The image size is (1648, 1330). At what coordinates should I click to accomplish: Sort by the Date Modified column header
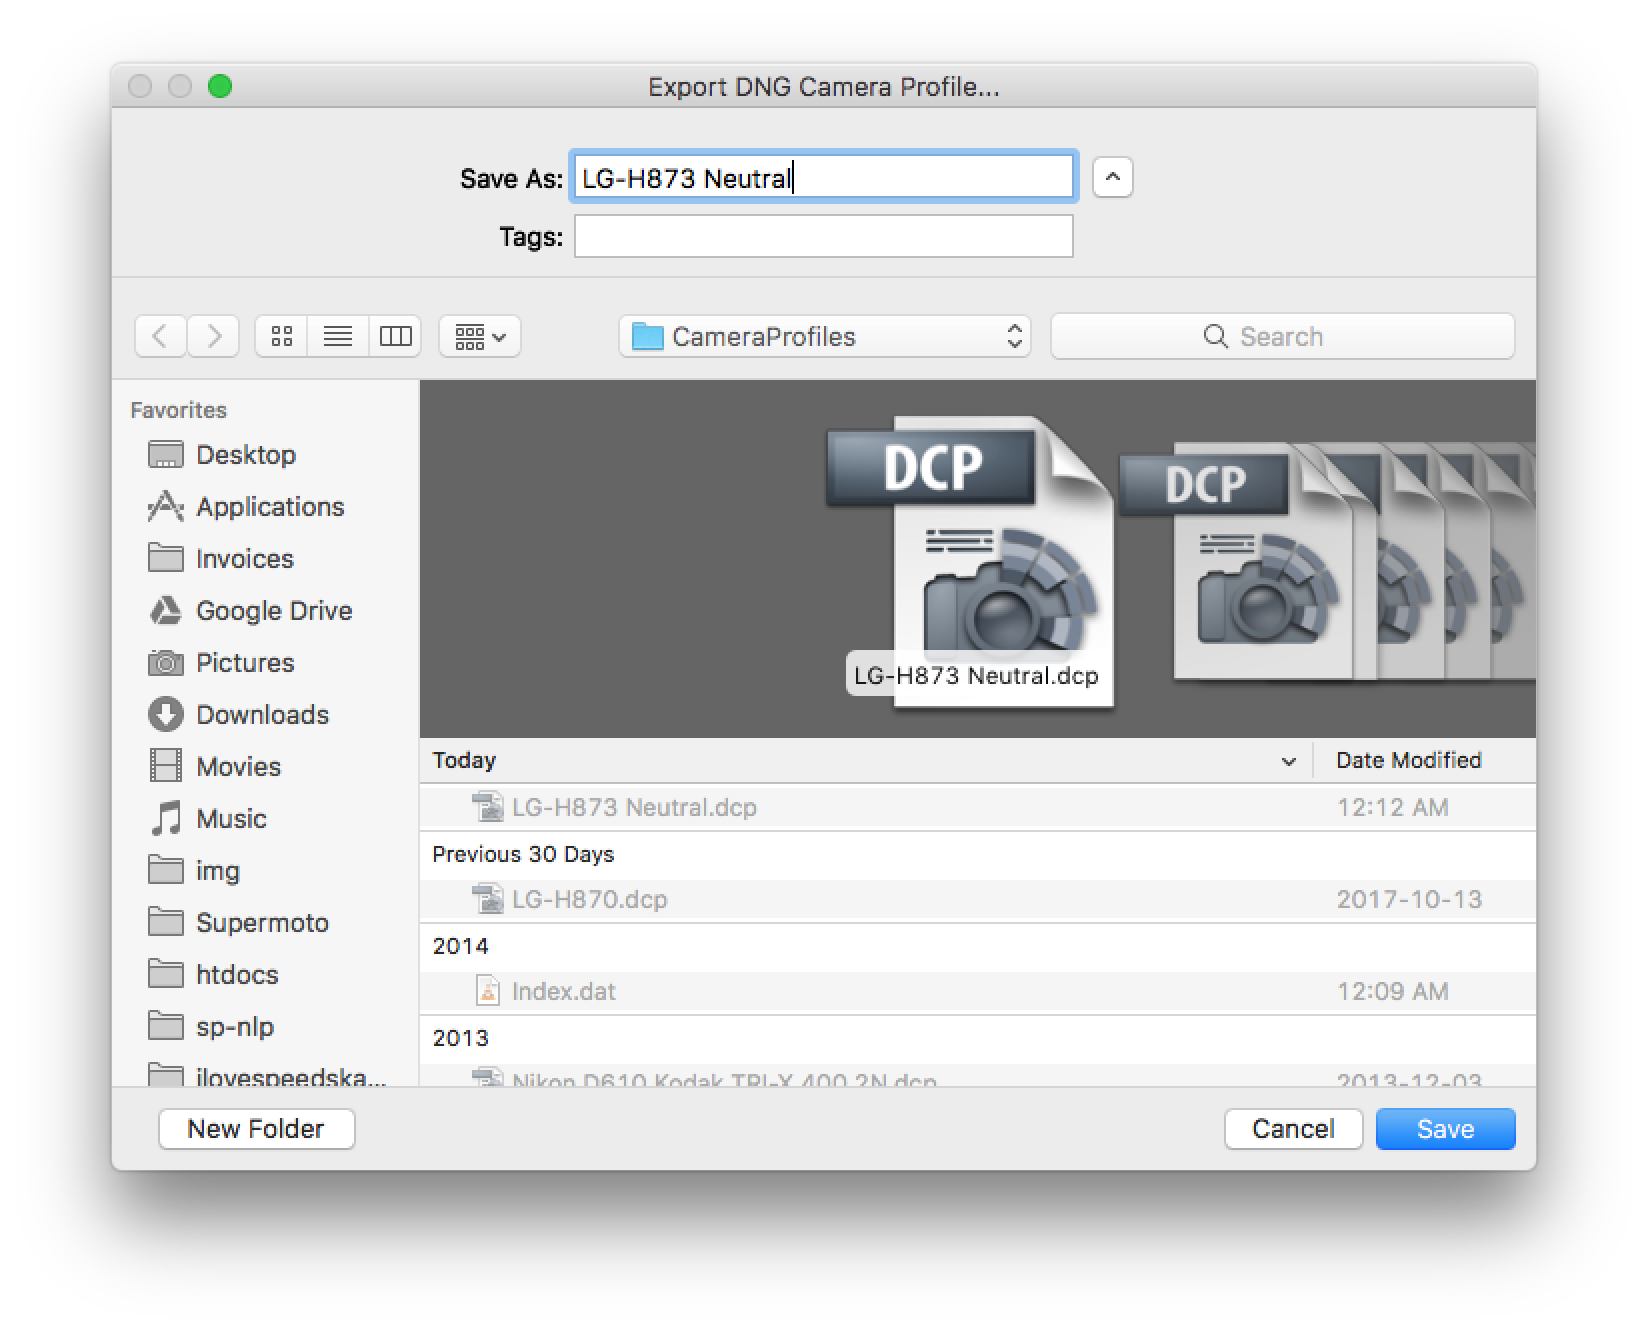pos(1408,760)
